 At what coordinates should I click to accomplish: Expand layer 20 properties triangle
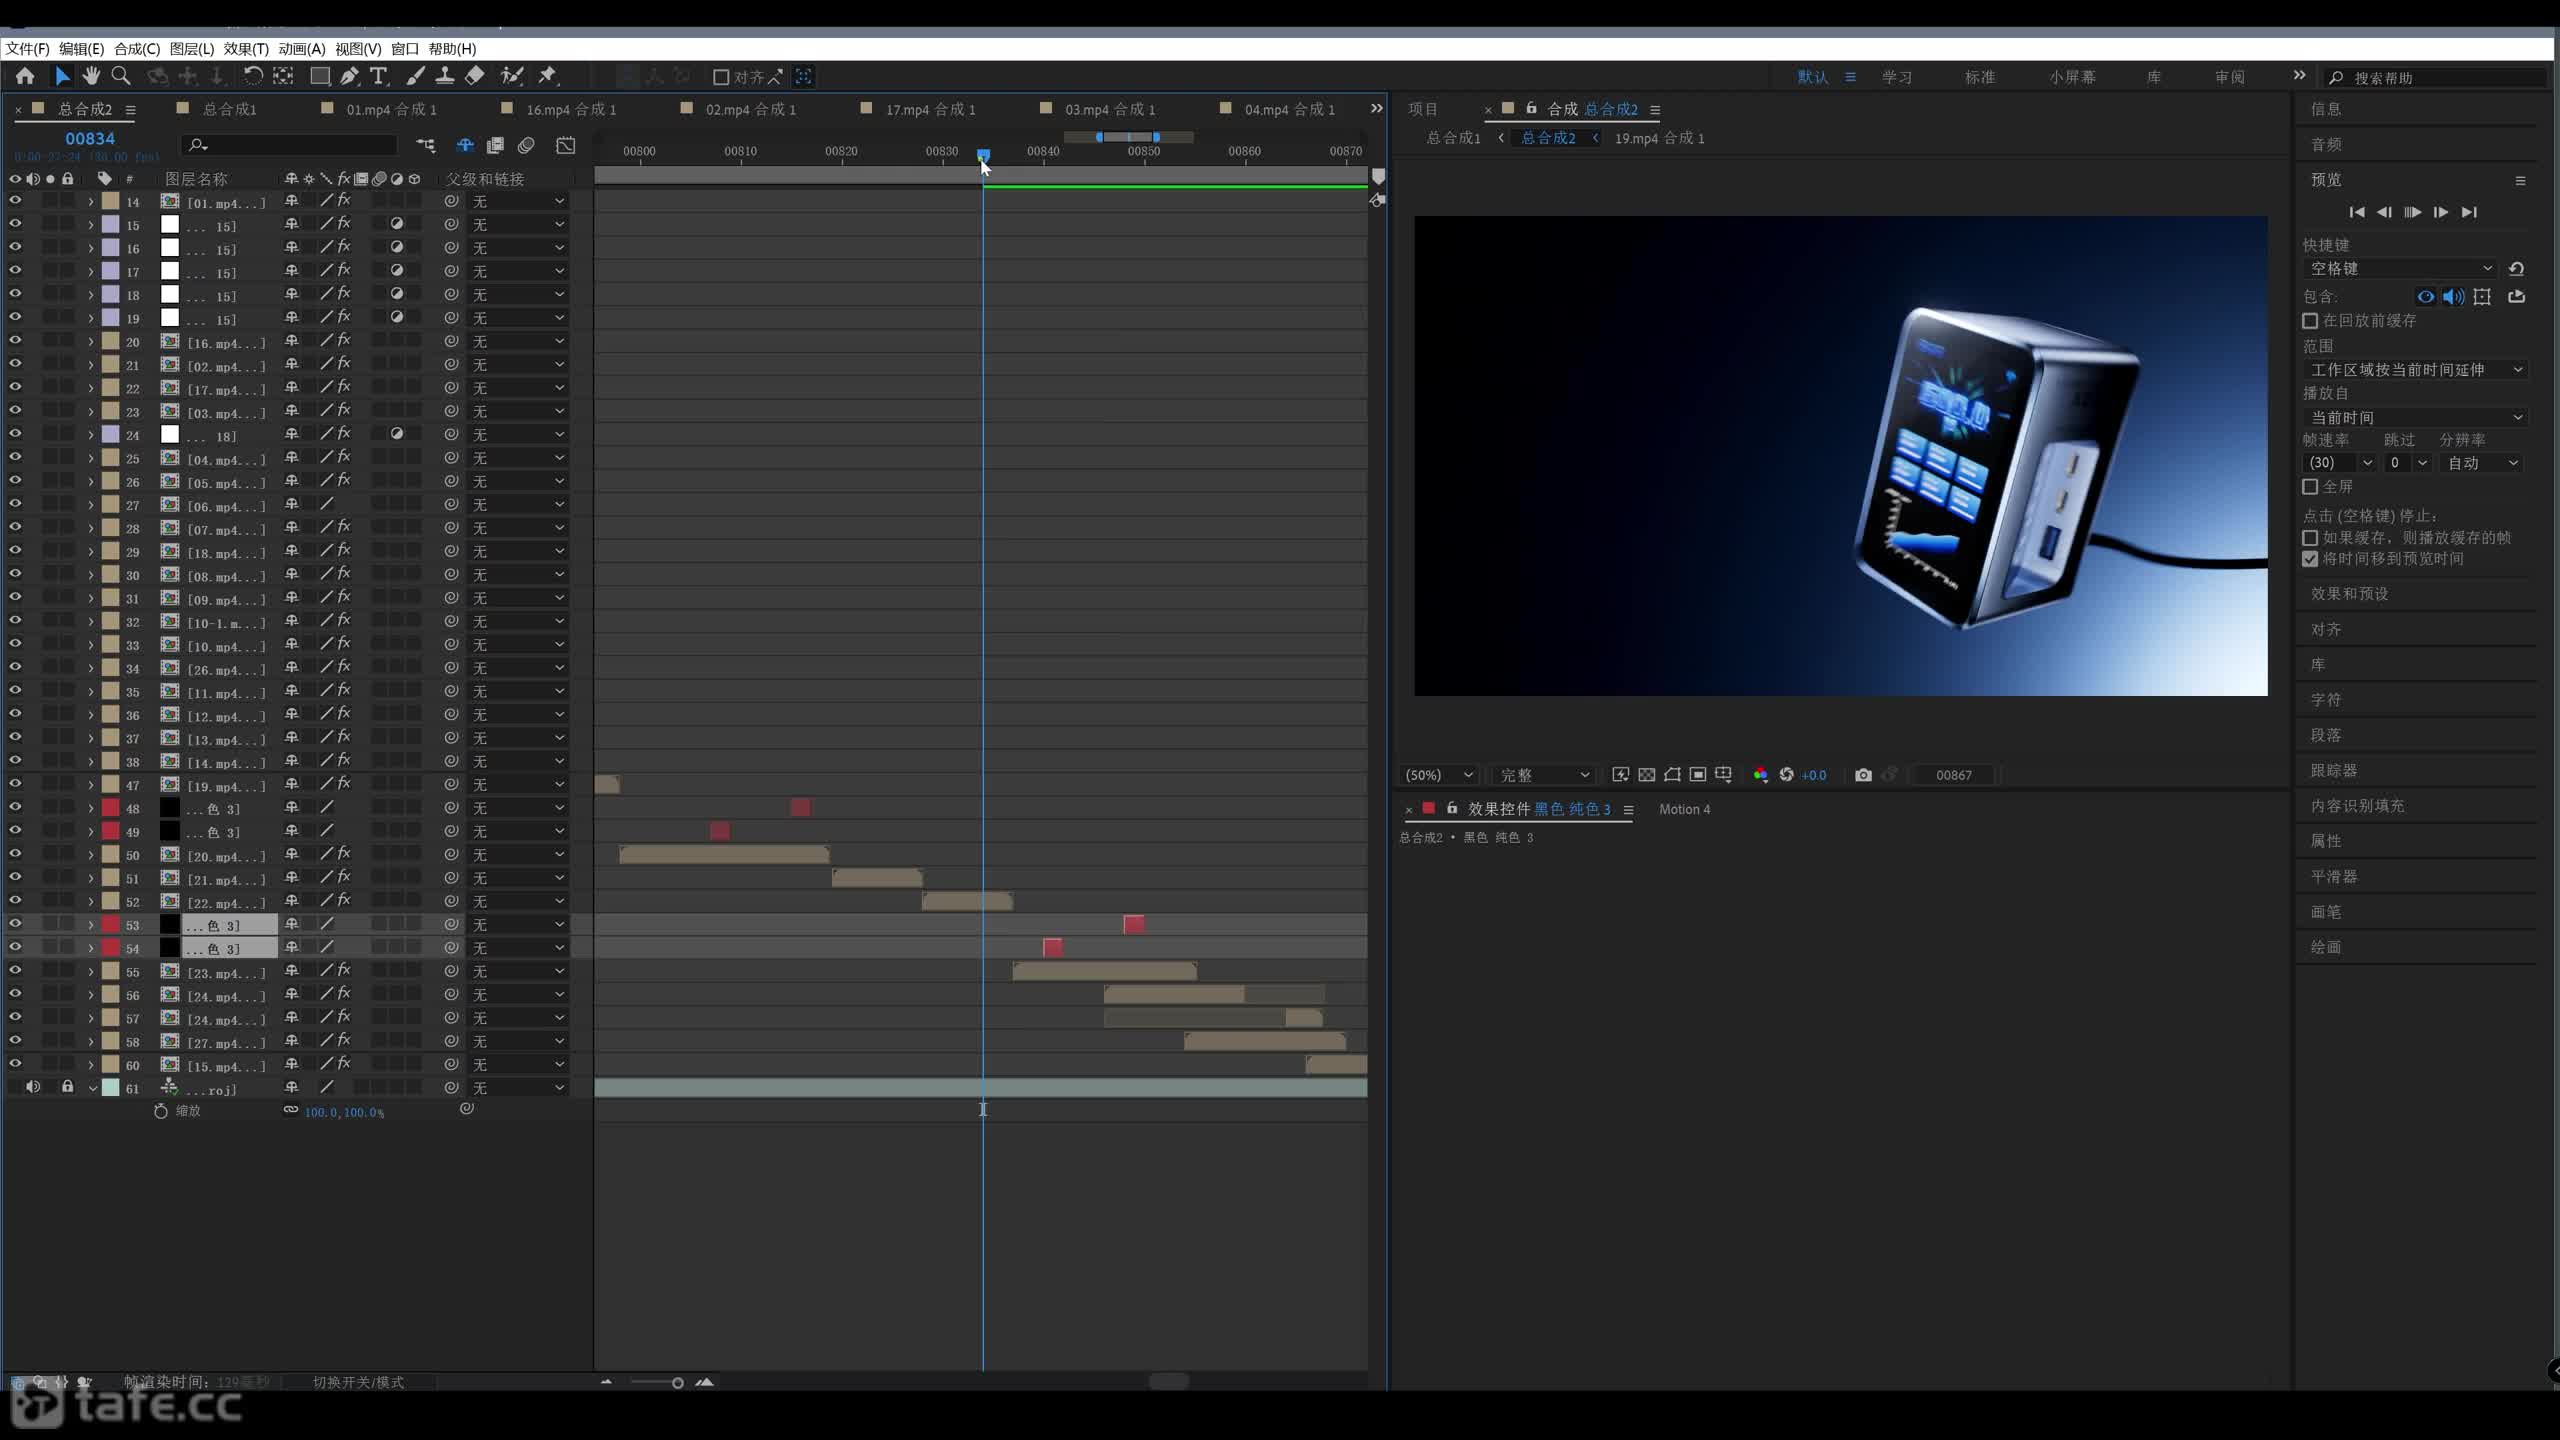coord(91,342)
